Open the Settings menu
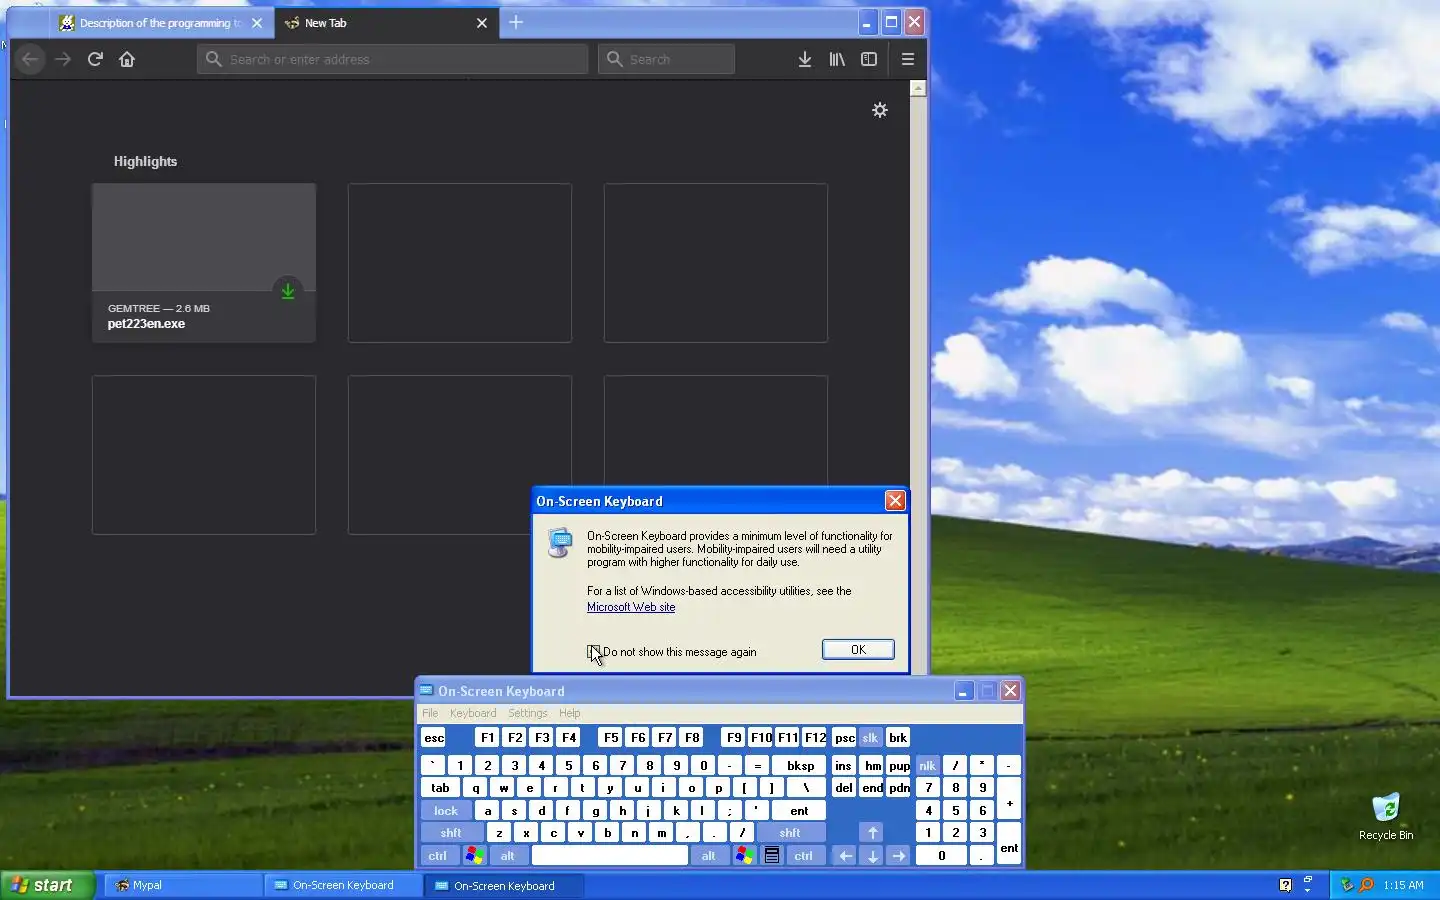Image resolution: width=1440 pixels, height=900 pixels. 528,713
